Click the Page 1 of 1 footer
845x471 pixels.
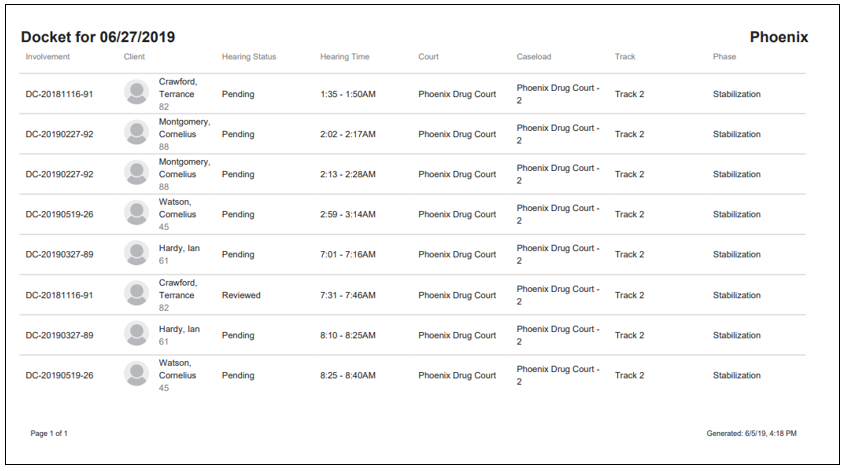49,433
